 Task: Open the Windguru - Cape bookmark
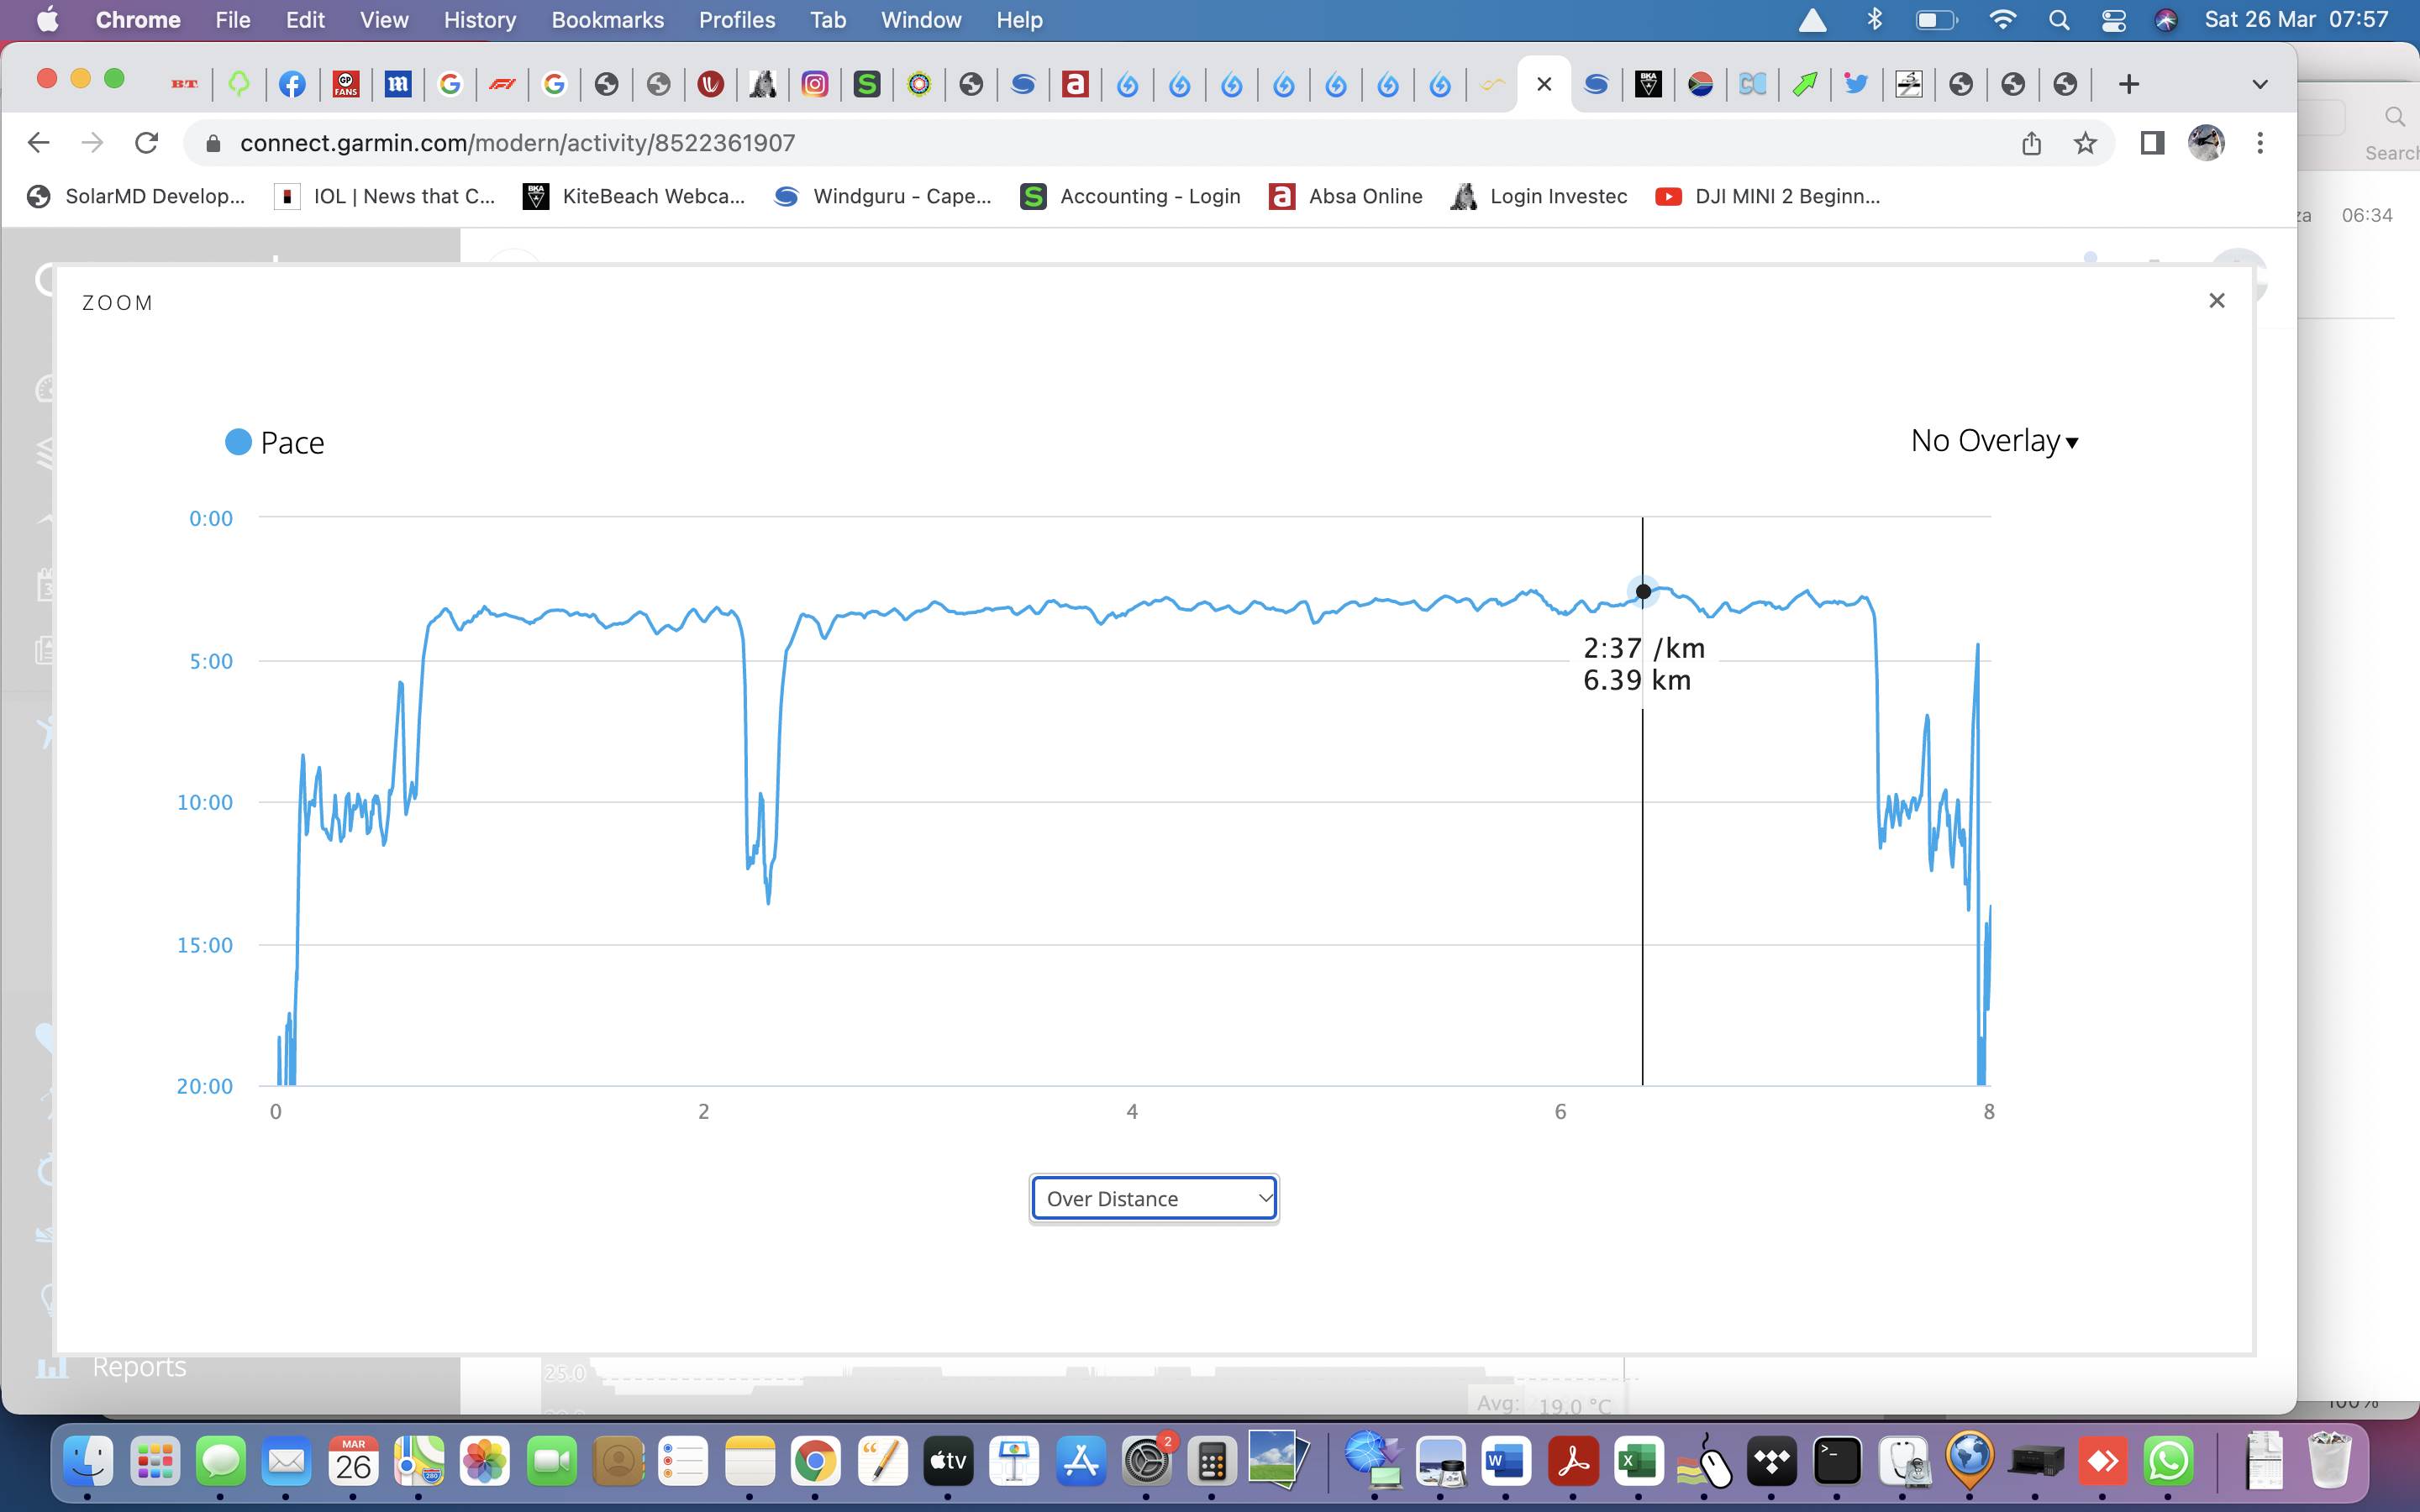pos(883,196)
